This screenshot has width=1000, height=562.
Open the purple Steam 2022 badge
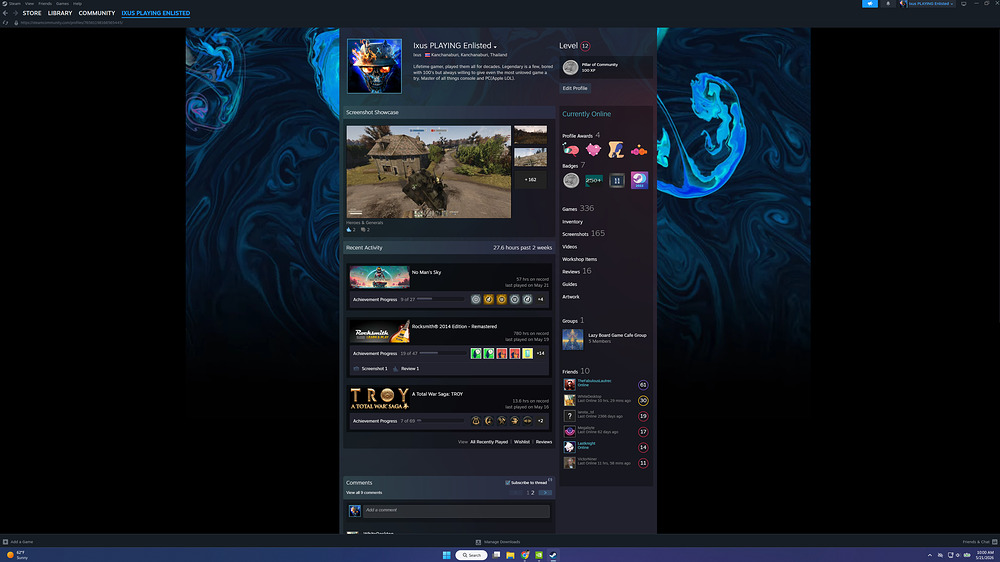pyautogui.click(x=639, y=181)
